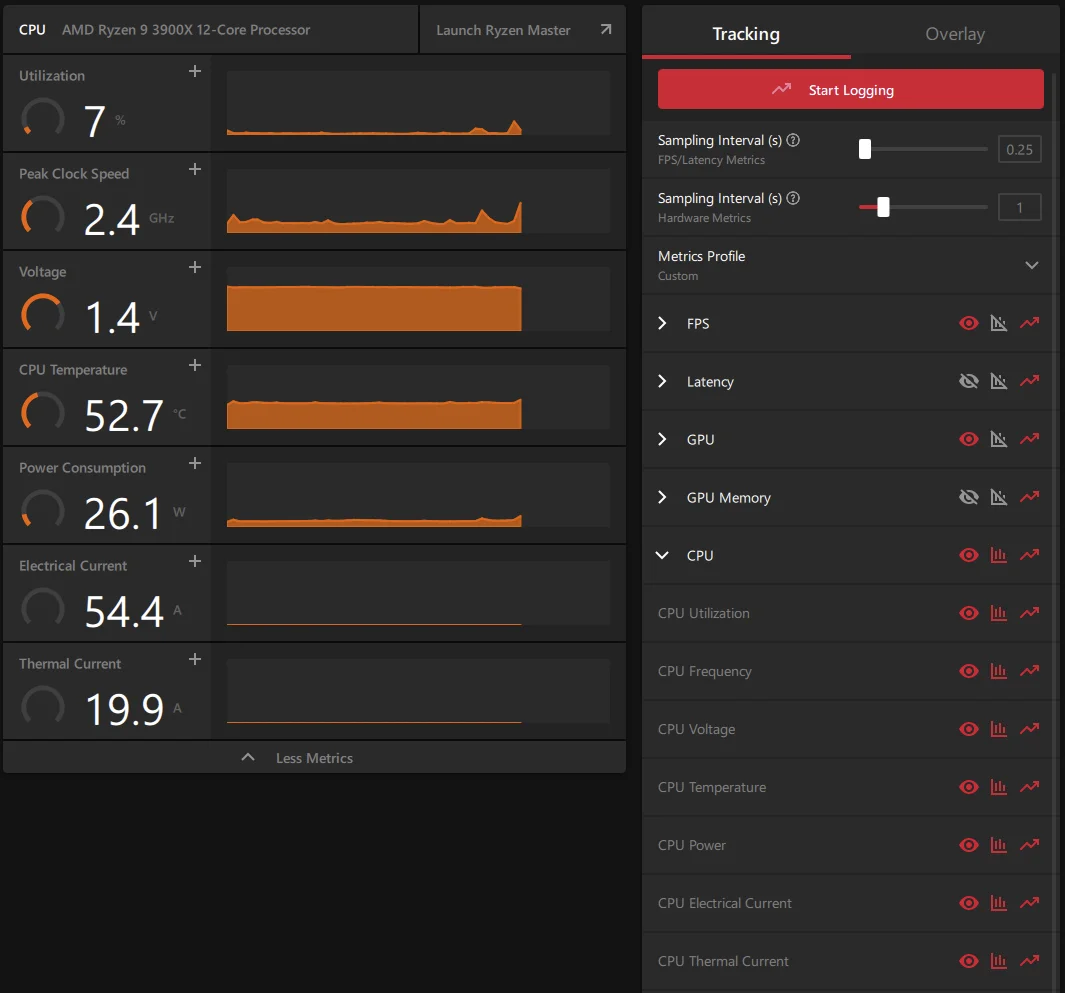Click the plus icon for Thermal Current
The image size is (1065, 993).
[195, 660]
